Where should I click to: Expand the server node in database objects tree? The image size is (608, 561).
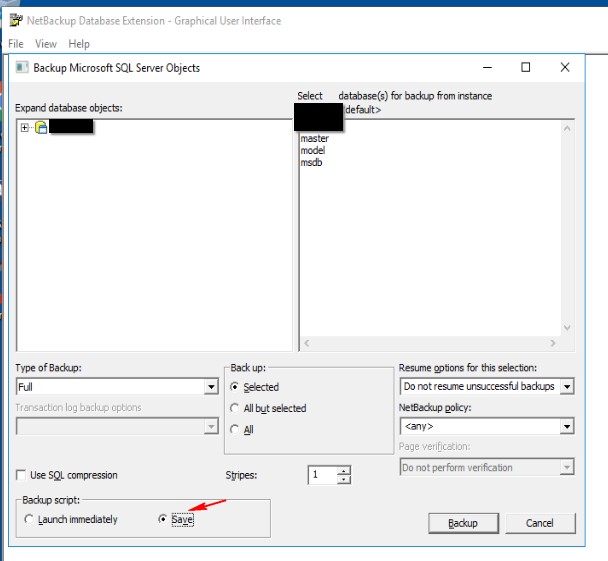pos(25,127)
